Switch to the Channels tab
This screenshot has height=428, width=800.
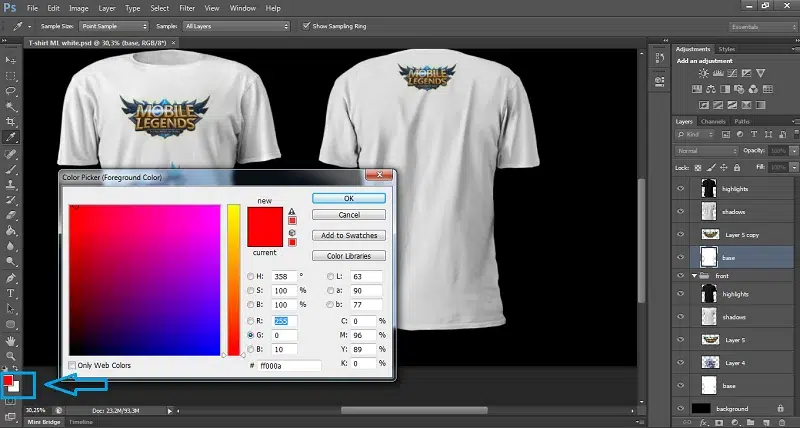click(713, 121)
